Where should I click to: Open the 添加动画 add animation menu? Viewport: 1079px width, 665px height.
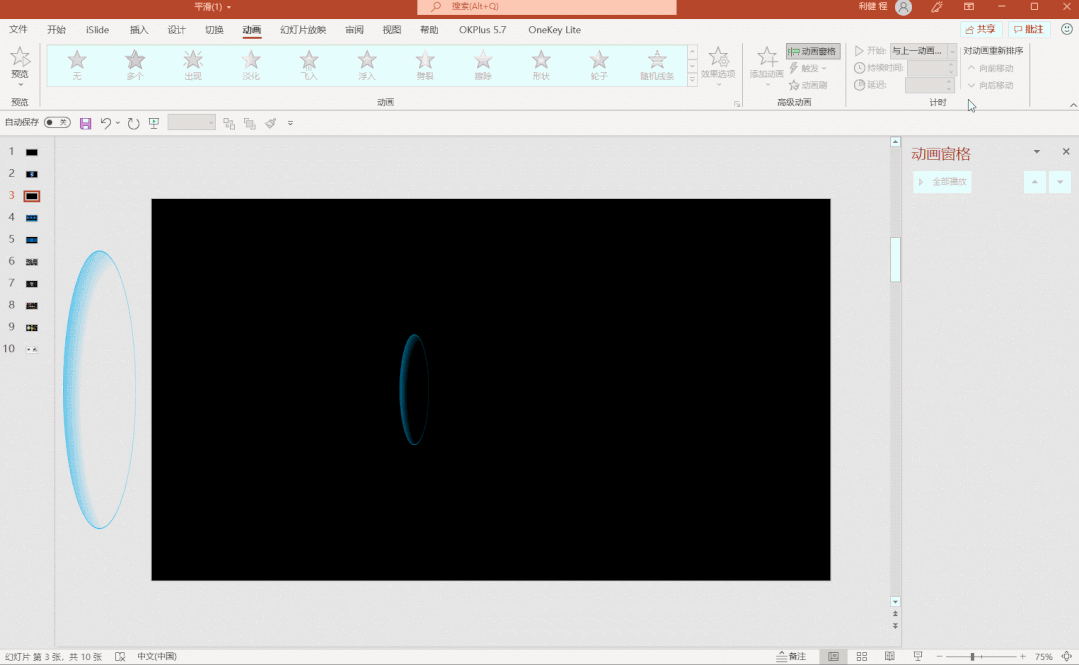[x=767, y=66]
